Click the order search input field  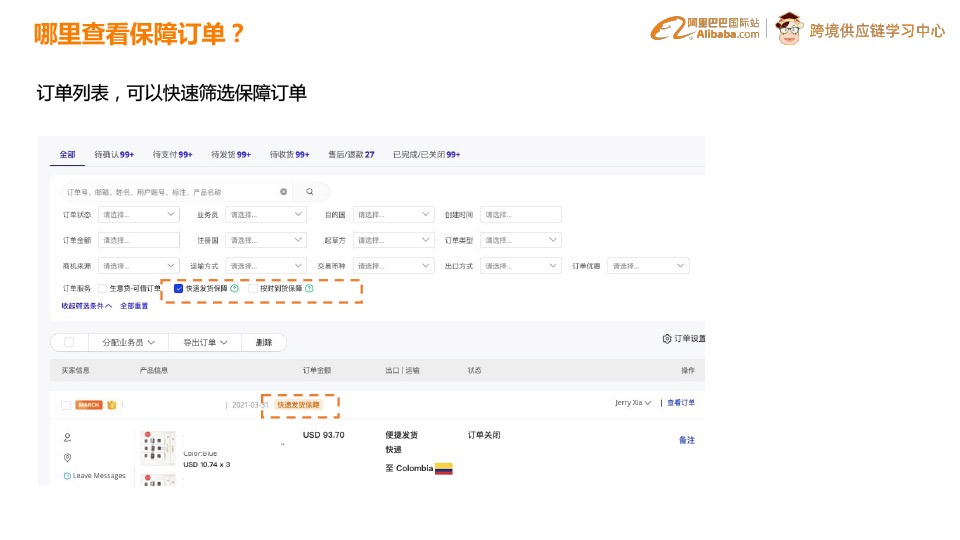[x=170, y=192]
